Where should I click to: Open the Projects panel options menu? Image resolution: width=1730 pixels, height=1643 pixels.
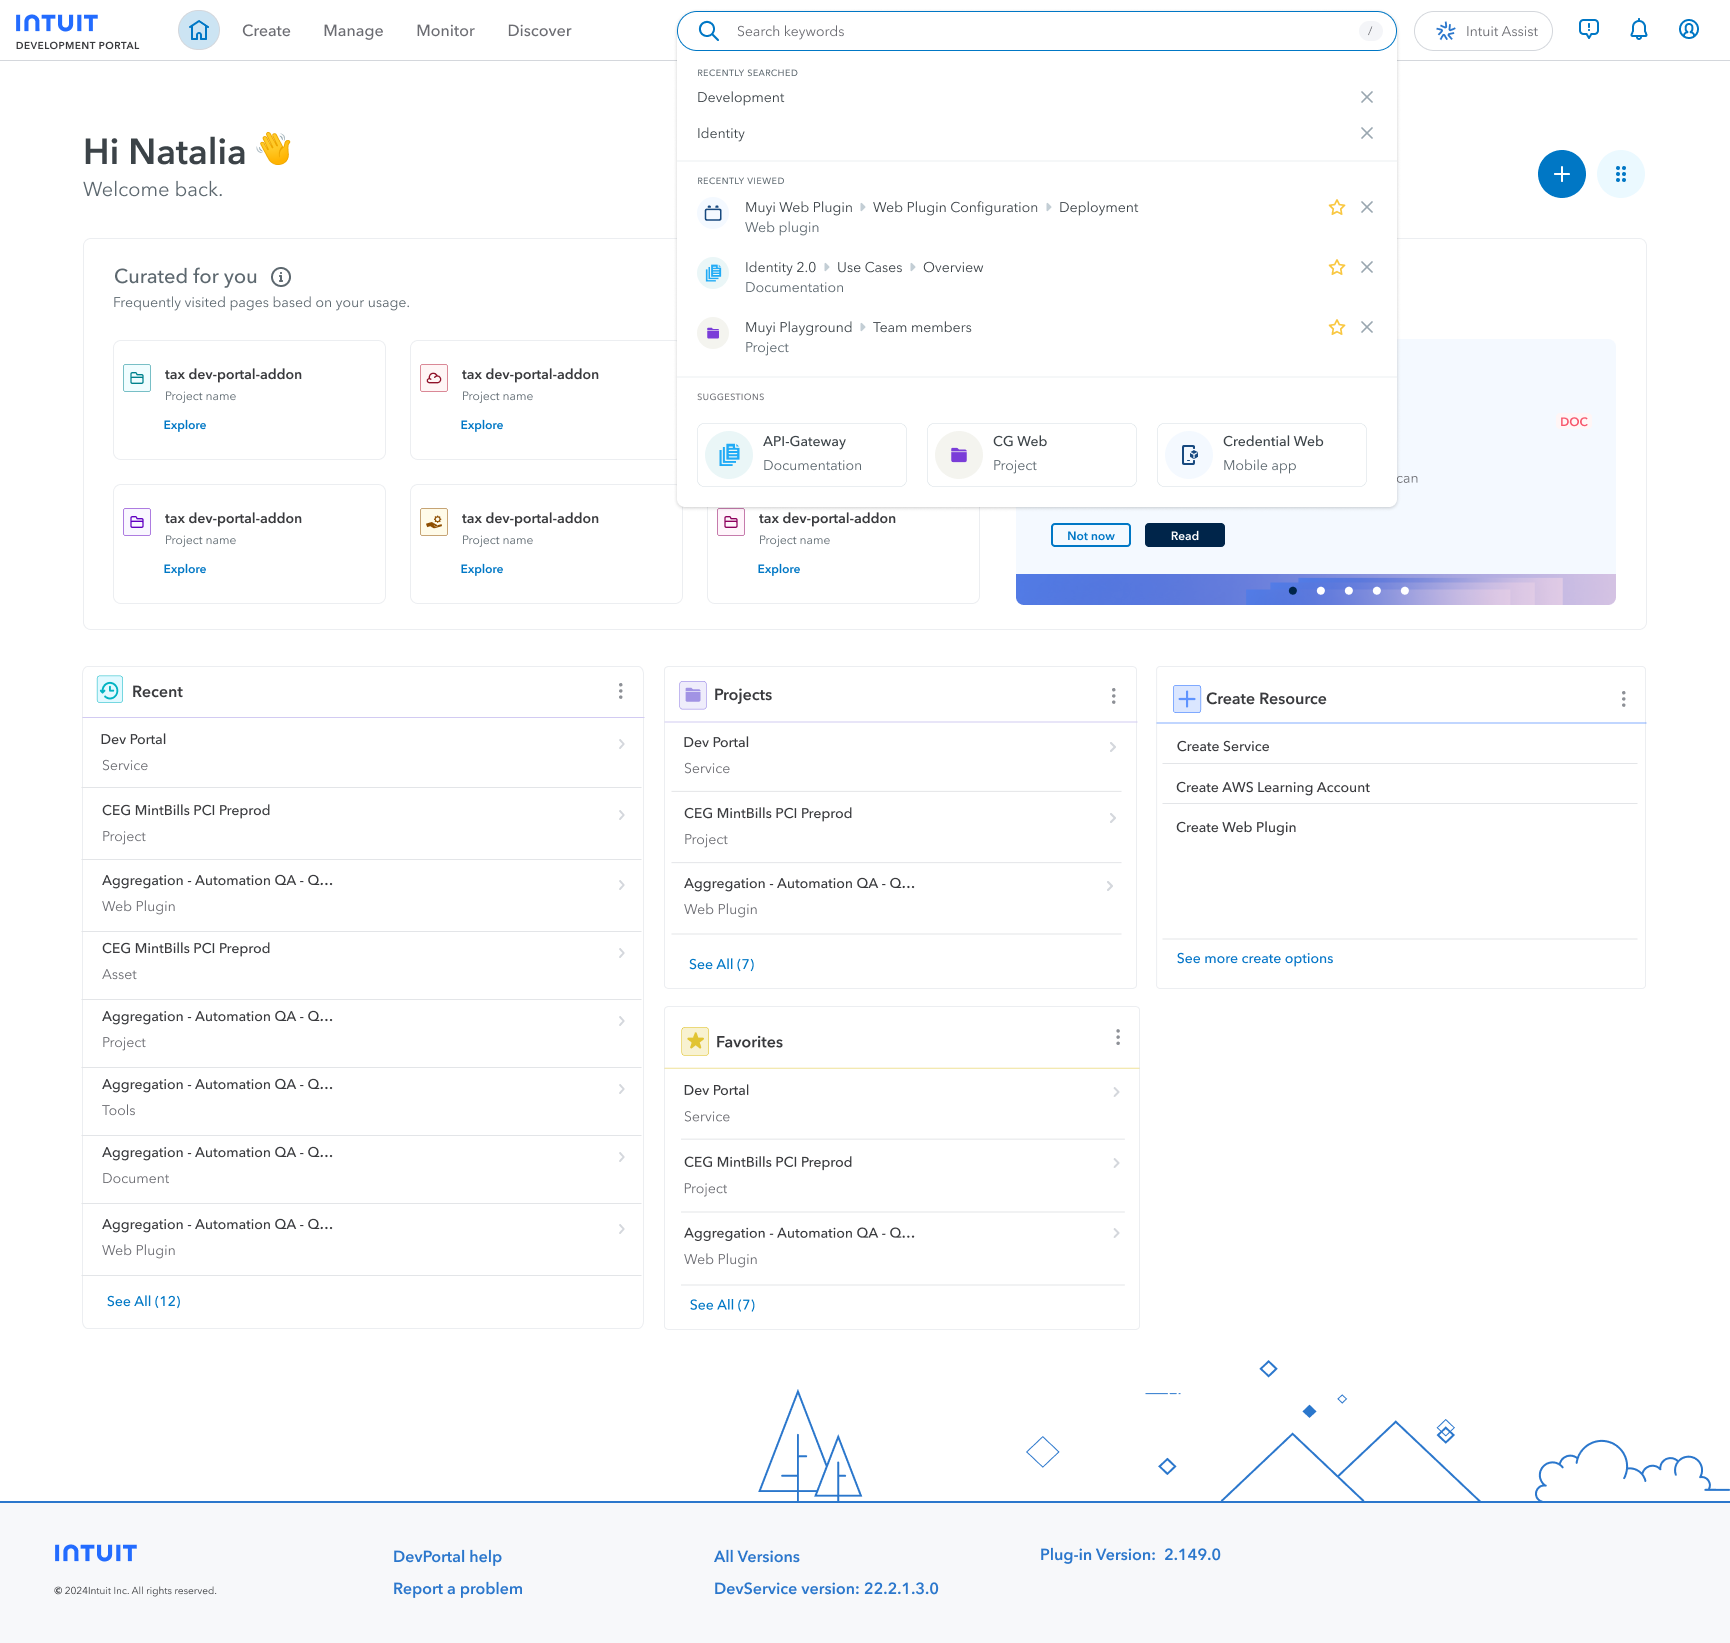(1113, 696)
